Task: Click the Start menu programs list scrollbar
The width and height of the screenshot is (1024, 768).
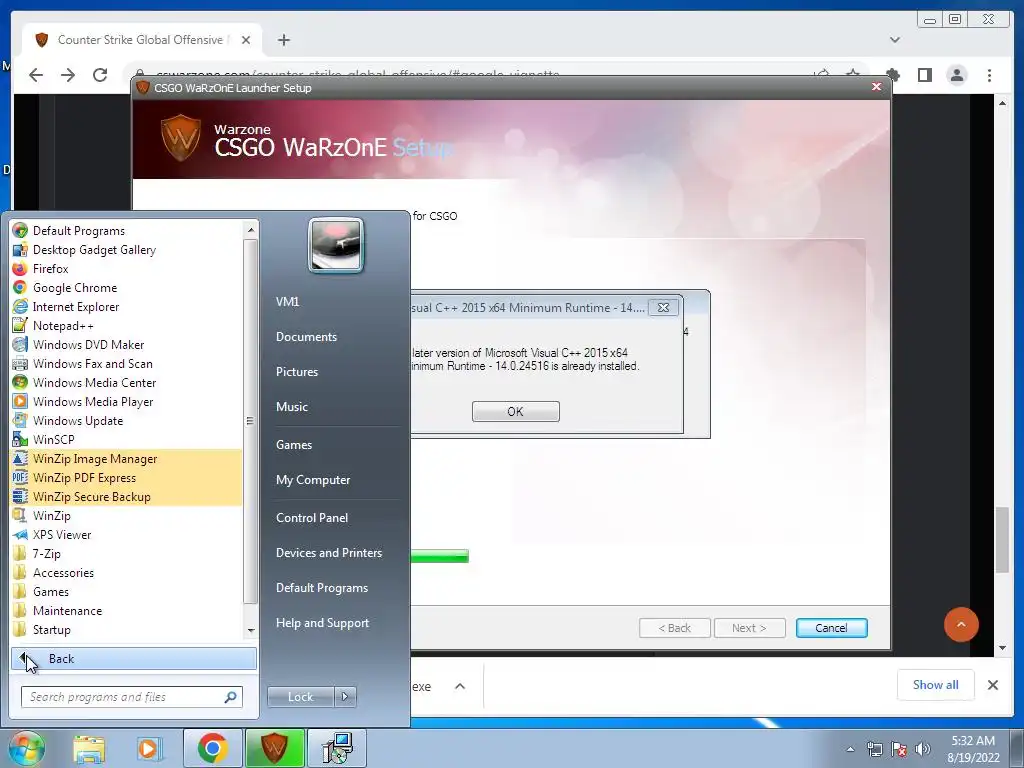Action: [250, 421]
